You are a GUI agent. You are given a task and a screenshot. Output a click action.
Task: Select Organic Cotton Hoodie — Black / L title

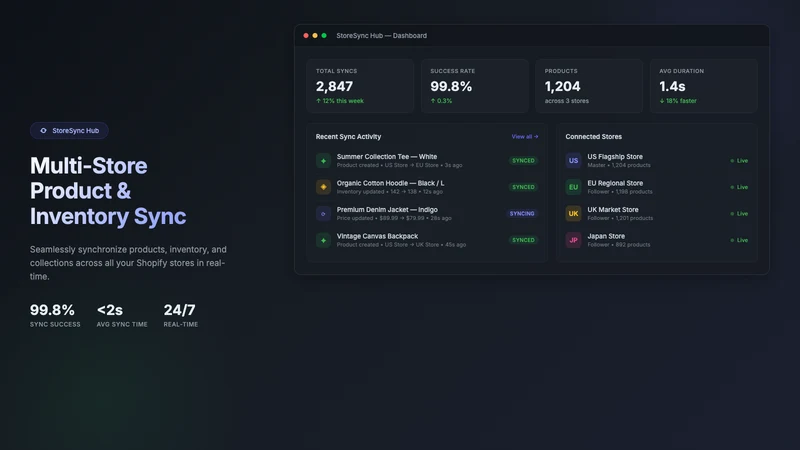(x=390, y=183)
